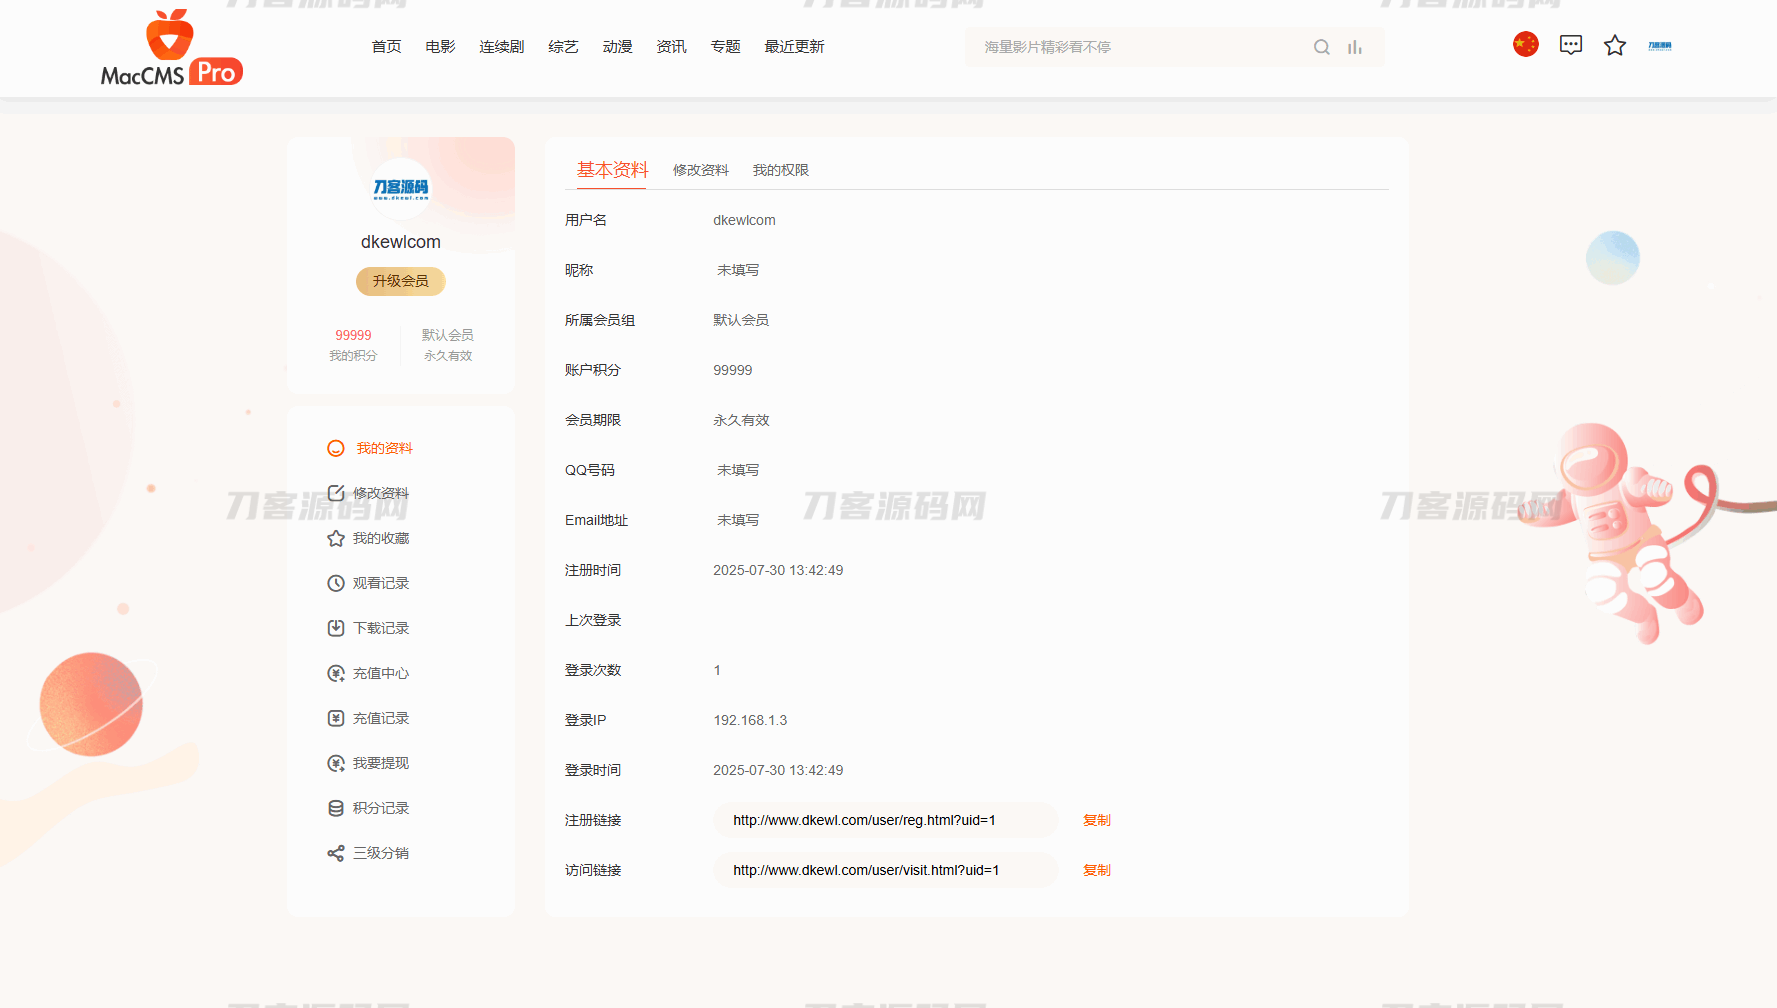Viewport: 1777px width, 1008px height.
Task: Open rankings via the bar chart icon
Action: [x=1355, y=46]
